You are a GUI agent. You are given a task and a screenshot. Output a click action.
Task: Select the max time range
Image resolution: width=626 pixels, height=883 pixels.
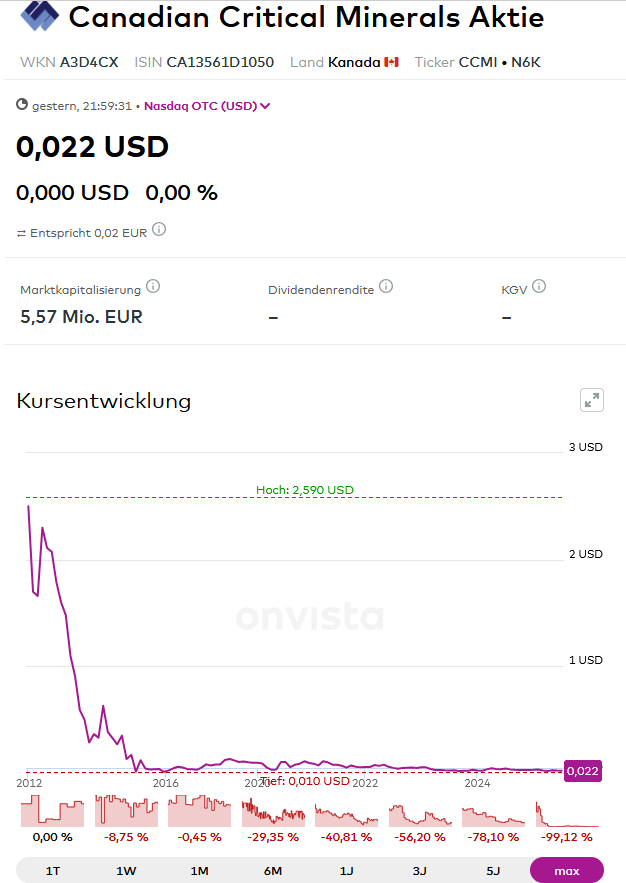point(567,870)
